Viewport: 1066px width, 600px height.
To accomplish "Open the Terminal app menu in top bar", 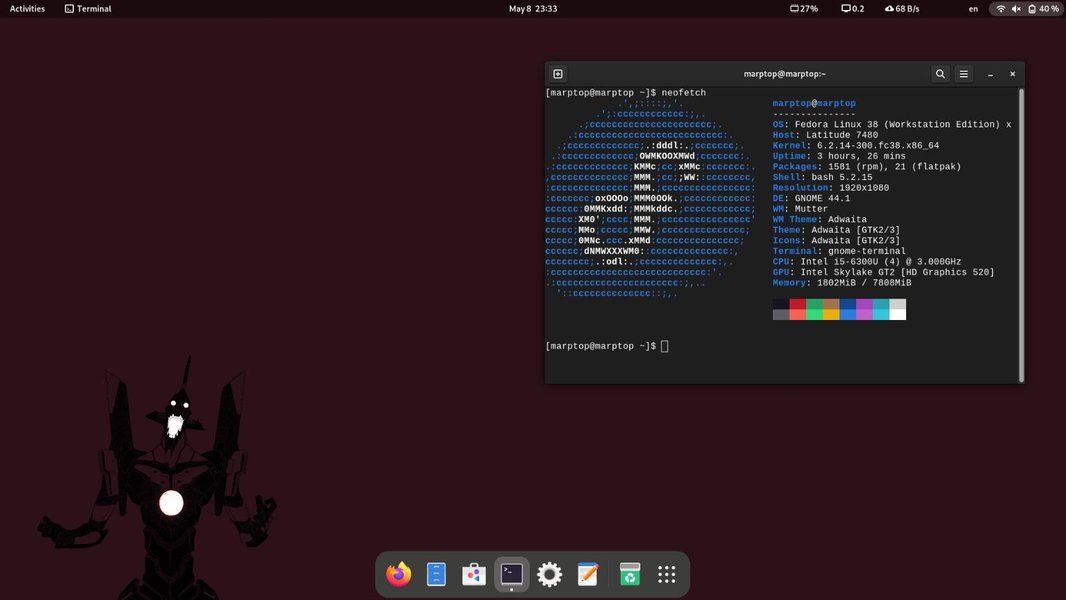I will tap(88, 9).
